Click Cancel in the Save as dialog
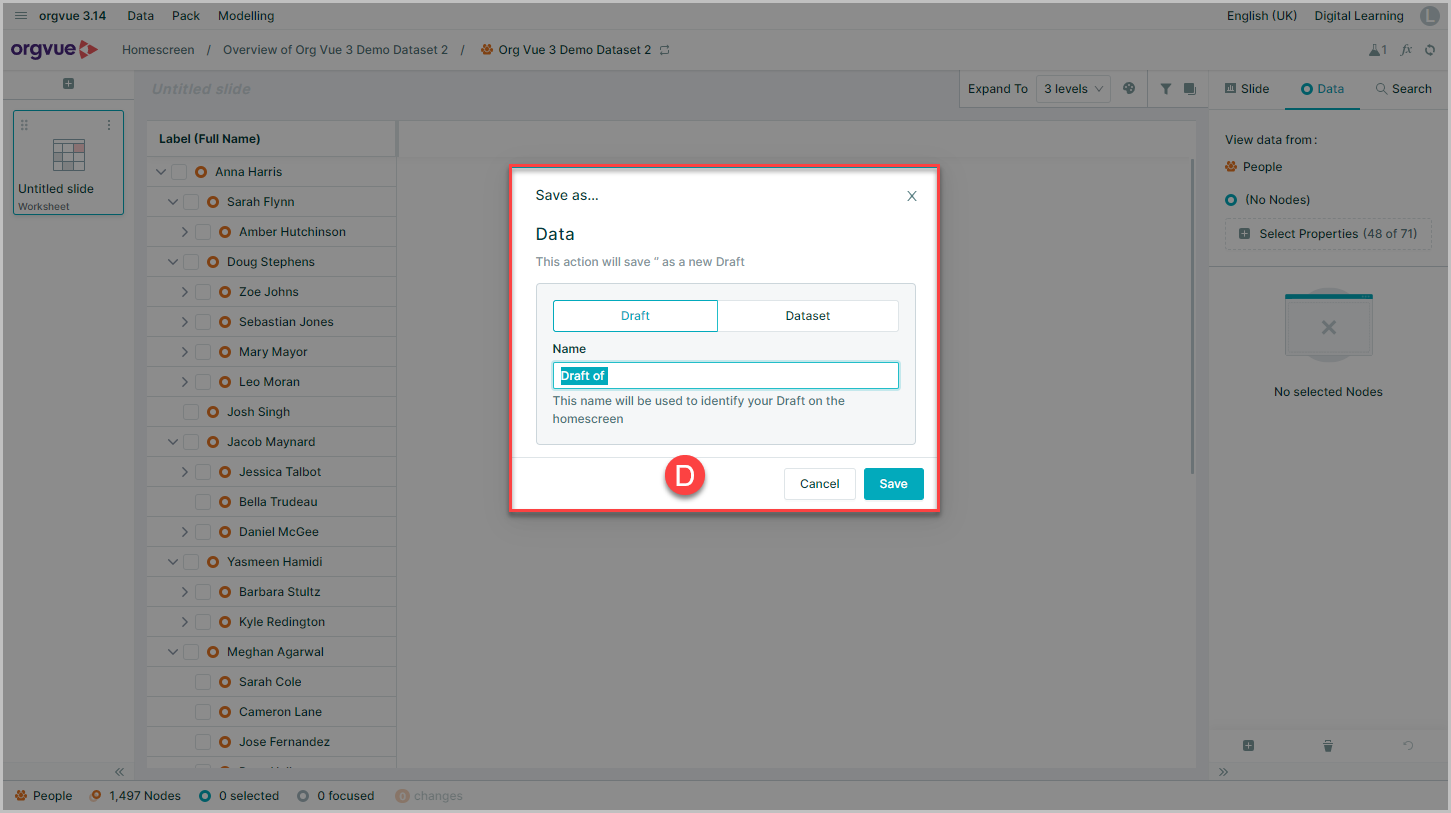This screenshot has width=1451, height=813. [x=820, y=484]
